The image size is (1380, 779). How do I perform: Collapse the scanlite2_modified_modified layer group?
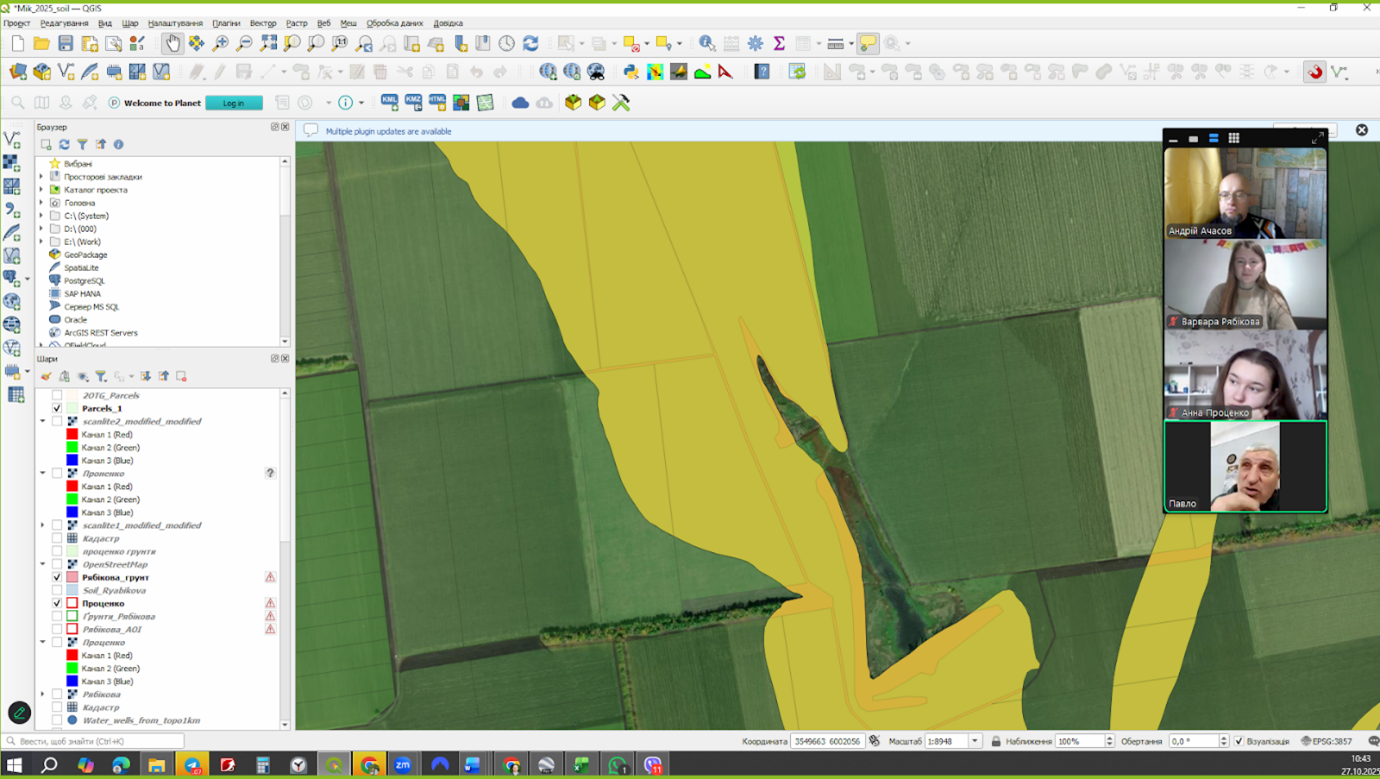[x=43, y=421]
